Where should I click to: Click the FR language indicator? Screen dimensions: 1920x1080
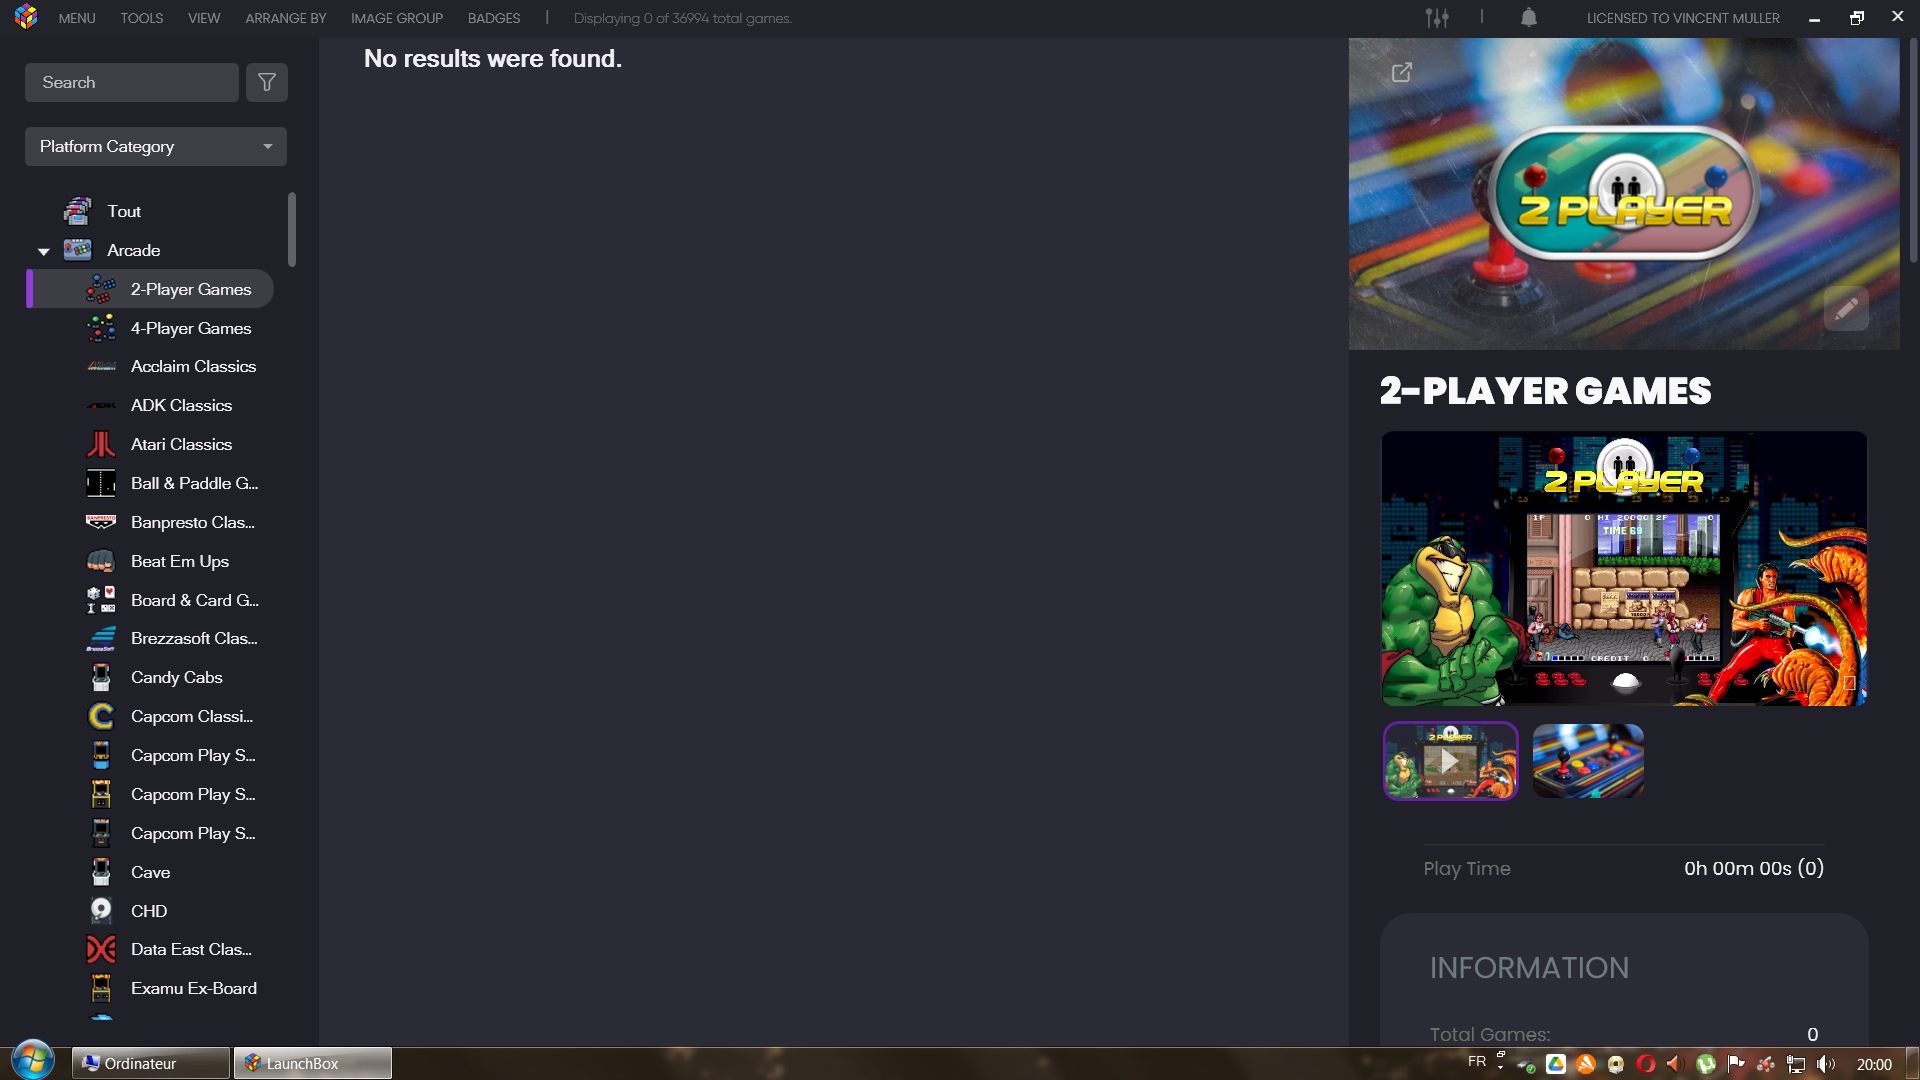1476,1062
